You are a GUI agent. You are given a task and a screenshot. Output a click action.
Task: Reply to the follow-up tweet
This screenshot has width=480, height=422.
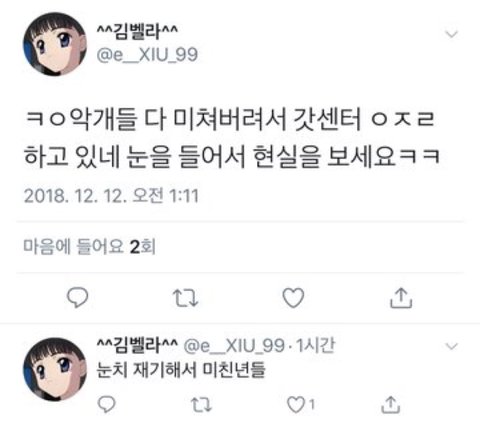pos(107,404)
